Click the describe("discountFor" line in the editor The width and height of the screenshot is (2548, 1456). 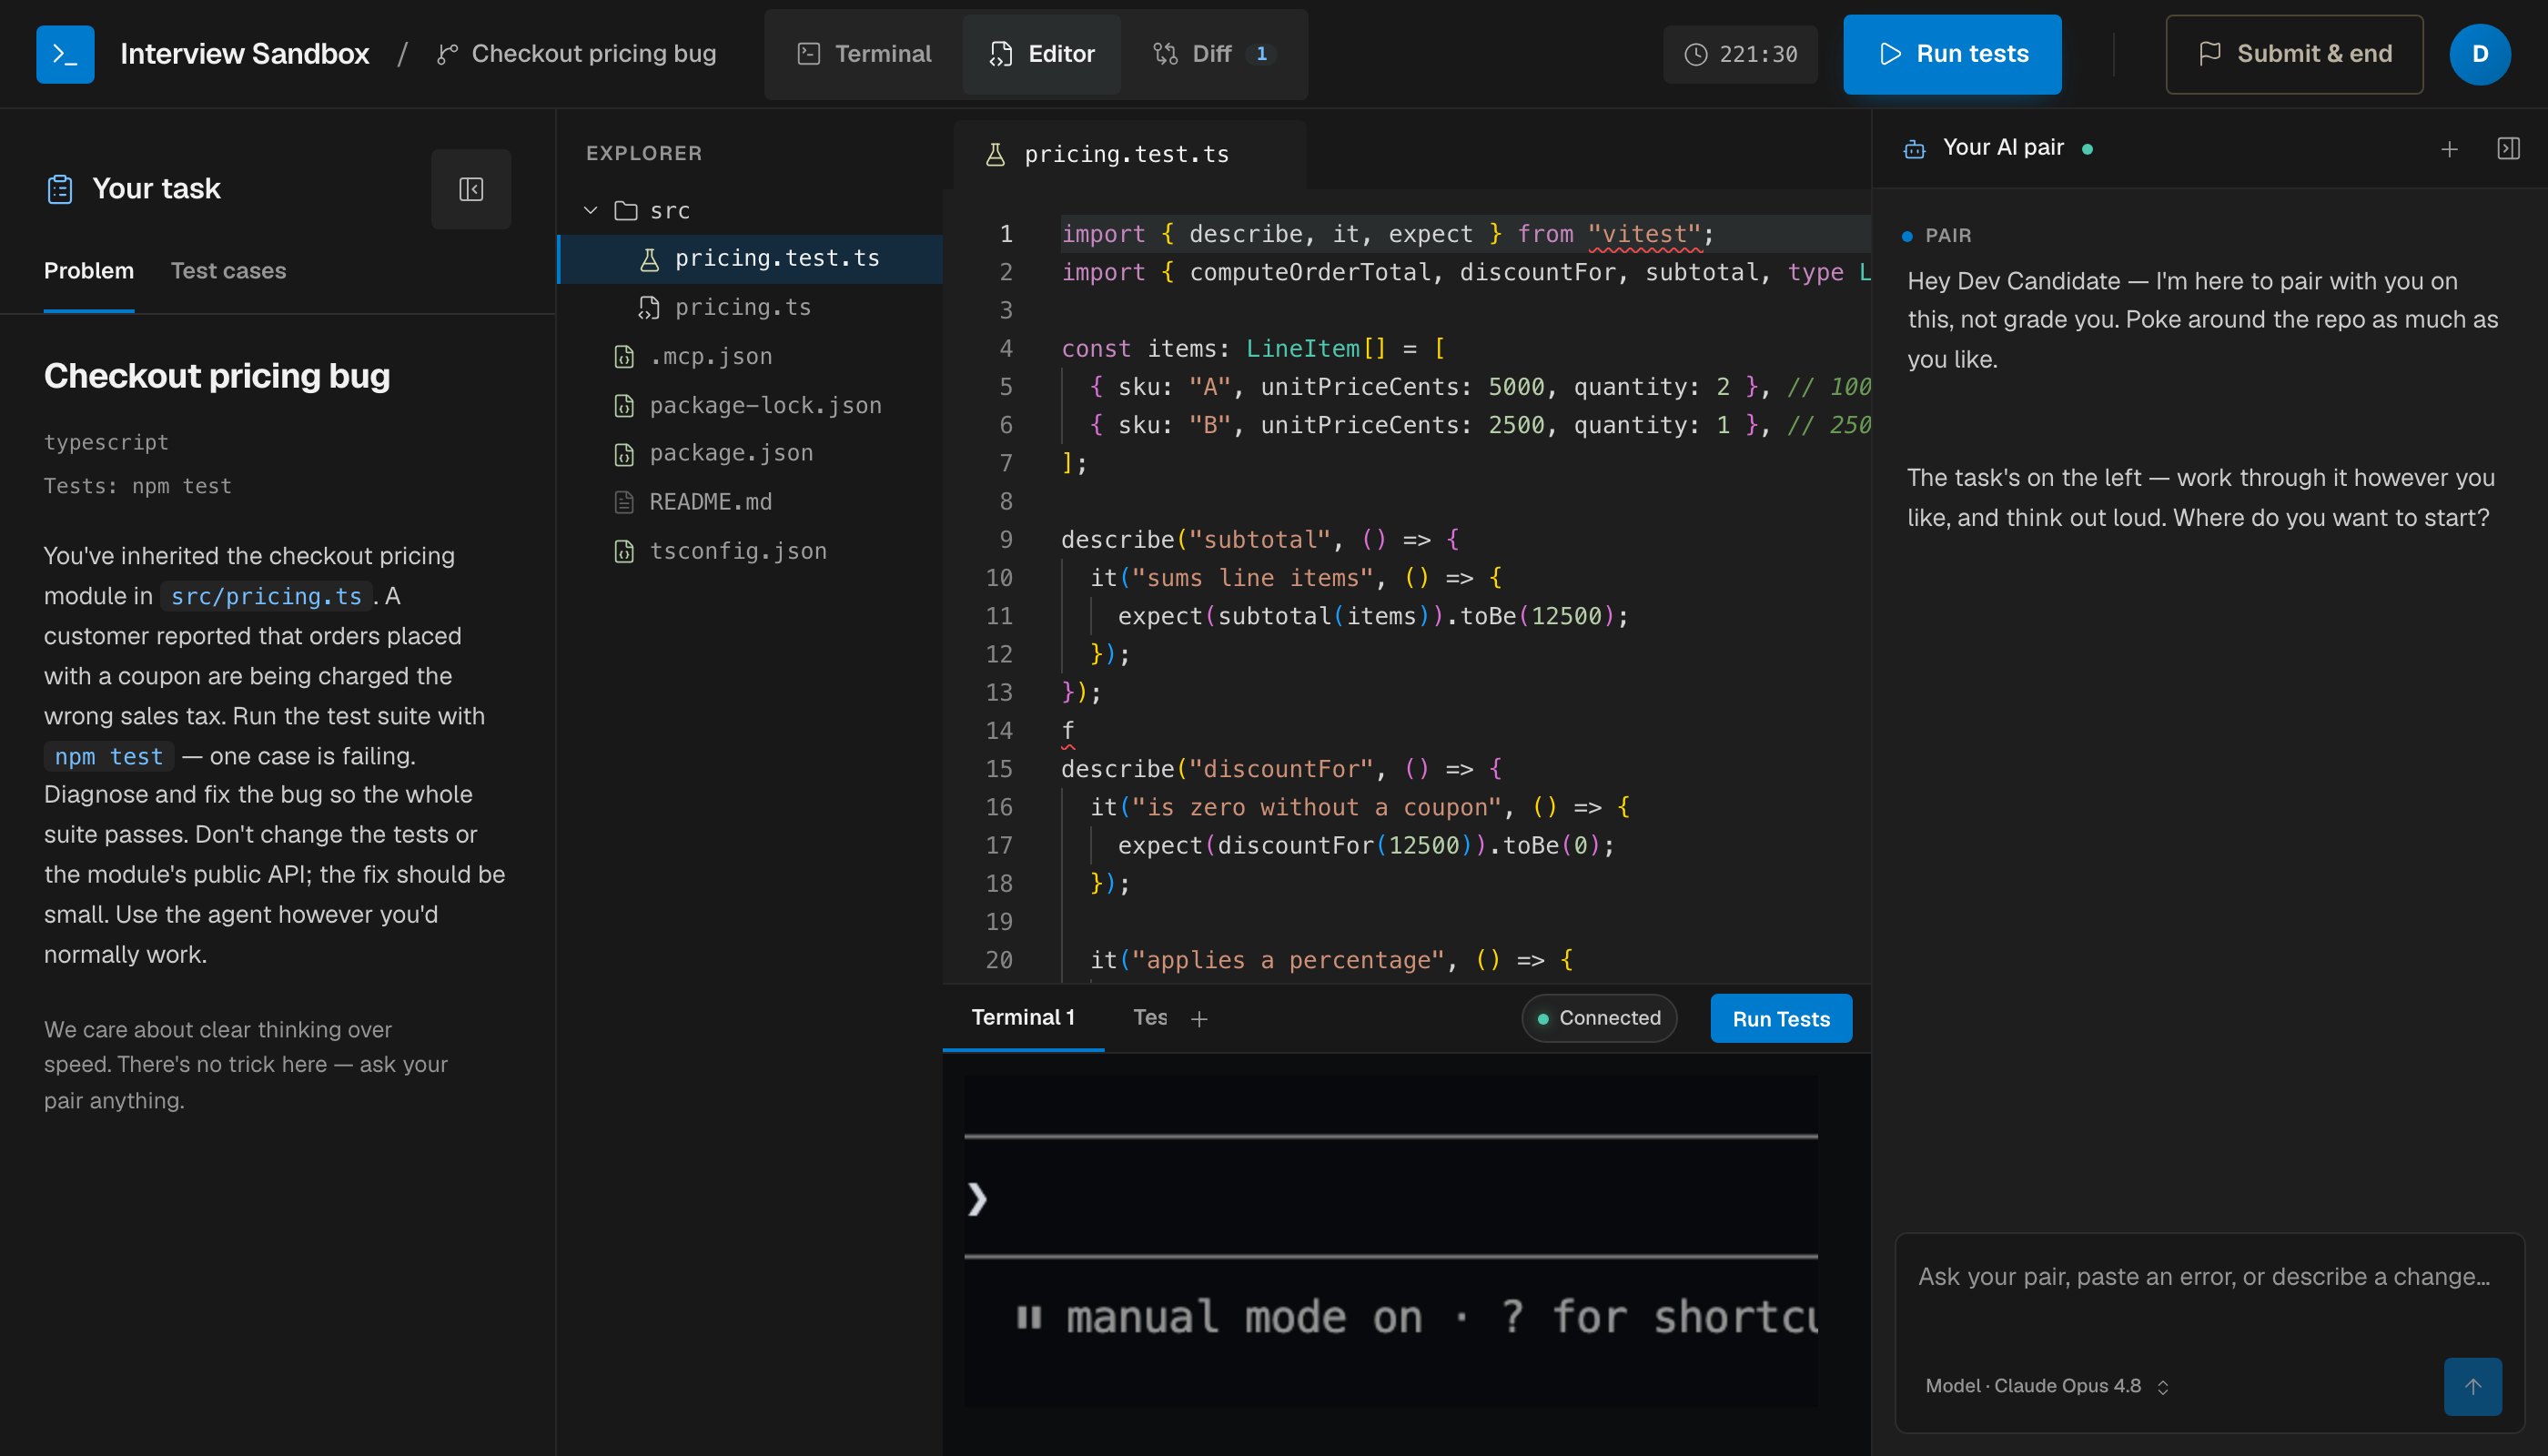(x=1281, y=769)
